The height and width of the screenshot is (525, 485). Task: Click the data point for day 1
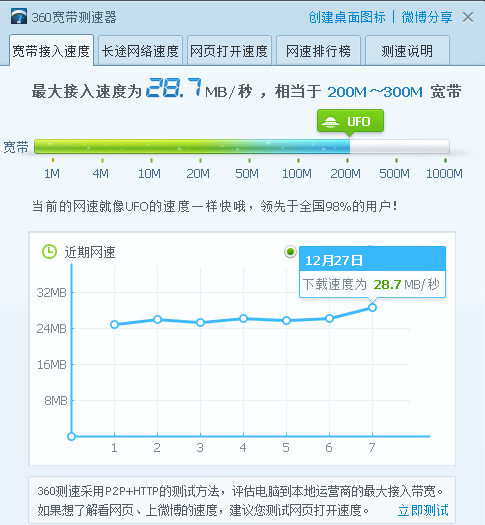(114, 324)
